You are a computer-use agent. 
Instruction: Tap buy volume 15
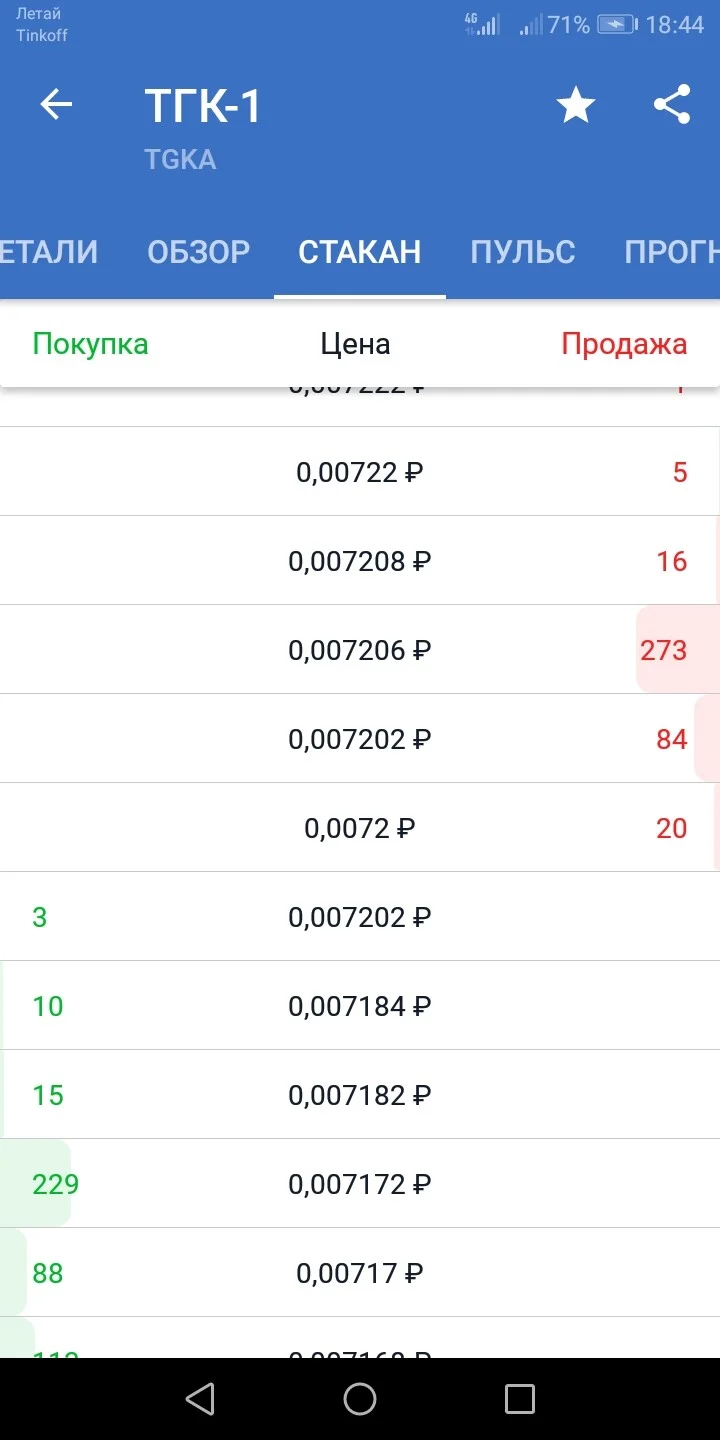[x=48, y=1095]
